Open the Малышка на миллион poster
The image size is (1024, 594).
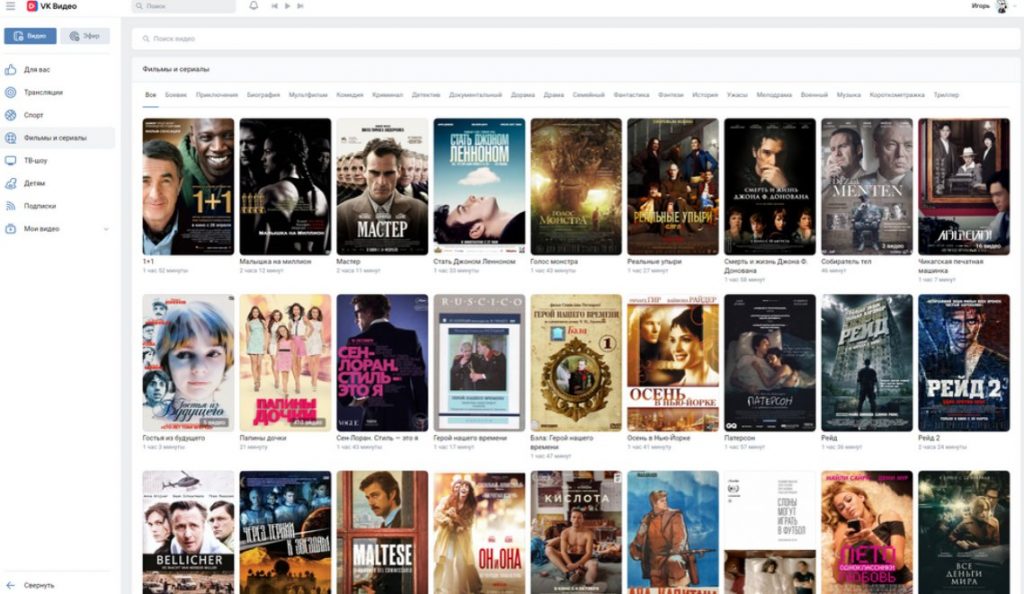[x=285, y=187]
